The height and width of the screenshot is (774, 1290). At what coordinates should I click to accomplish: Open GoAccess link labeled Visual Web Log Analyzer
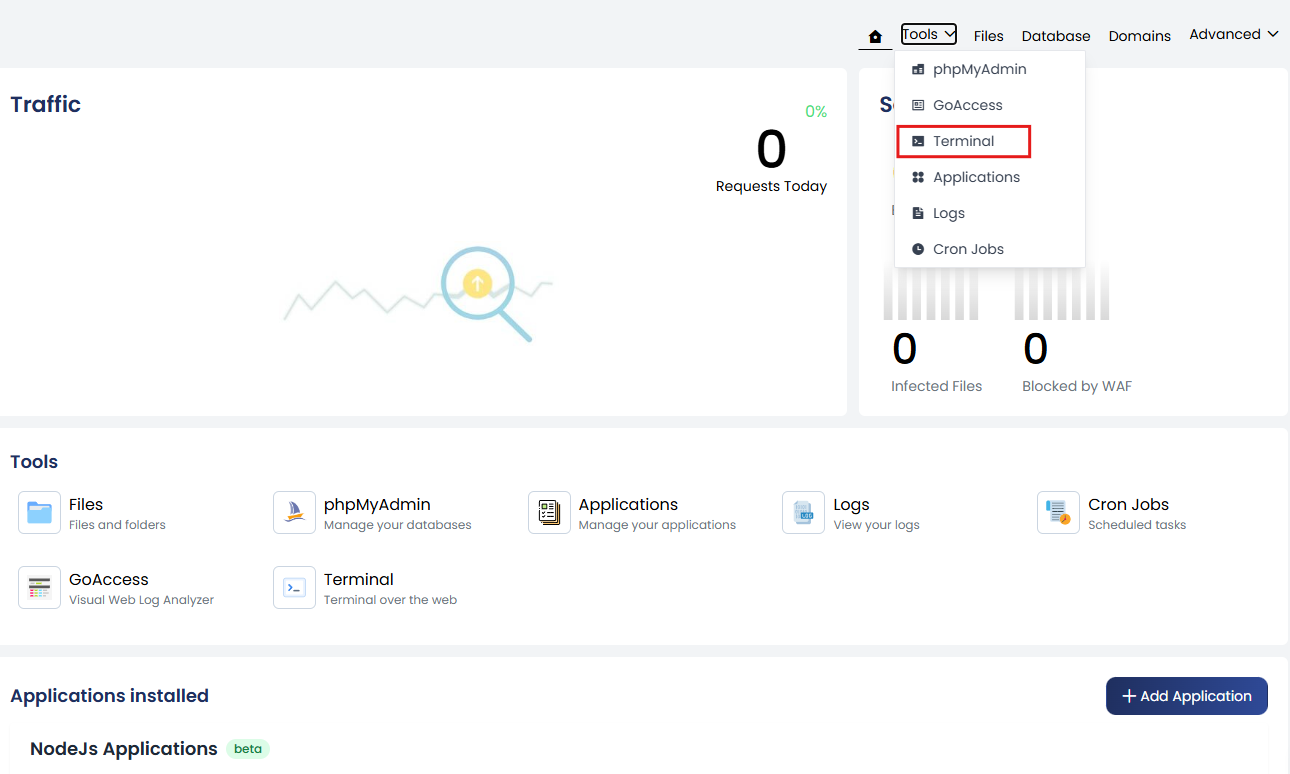142,588
